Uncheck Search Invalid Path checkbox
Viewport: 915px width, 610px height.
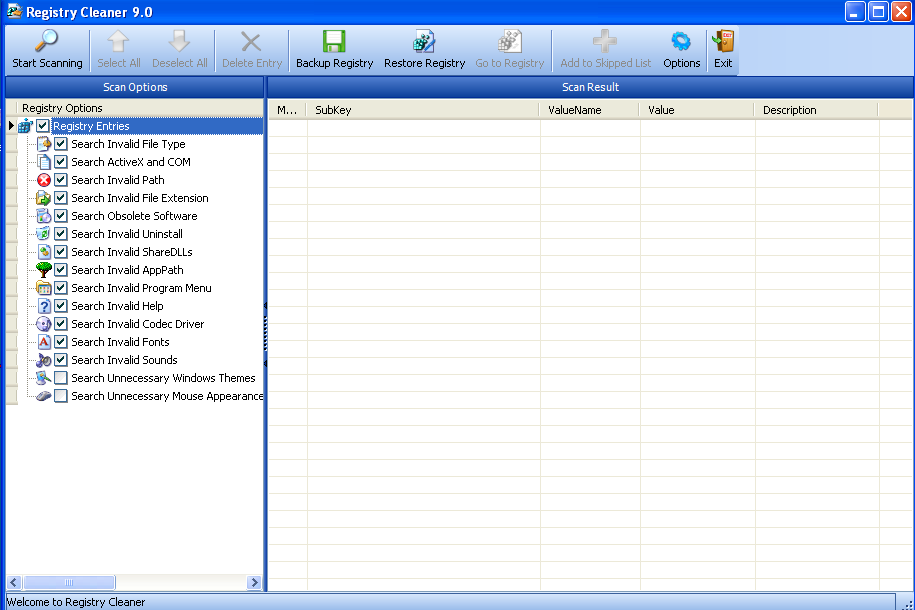pos(61,180)
